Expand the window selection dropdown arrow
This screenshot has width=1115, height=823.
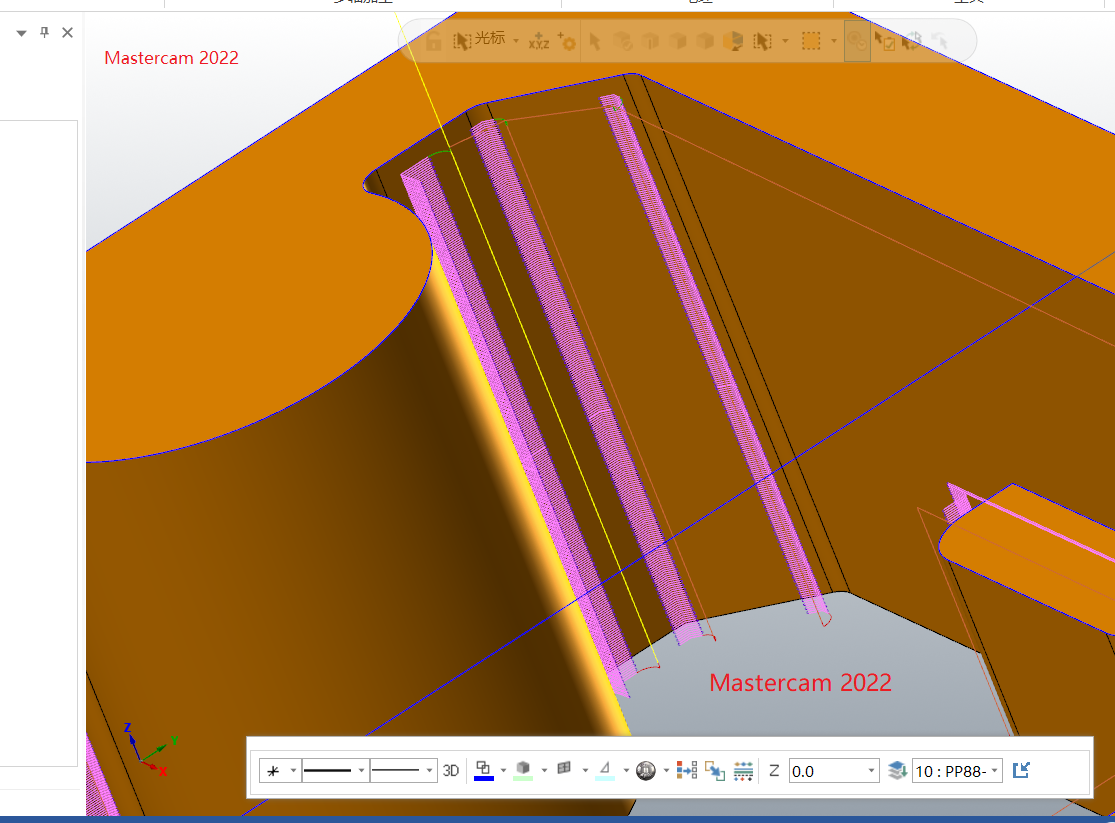(834, 41)
